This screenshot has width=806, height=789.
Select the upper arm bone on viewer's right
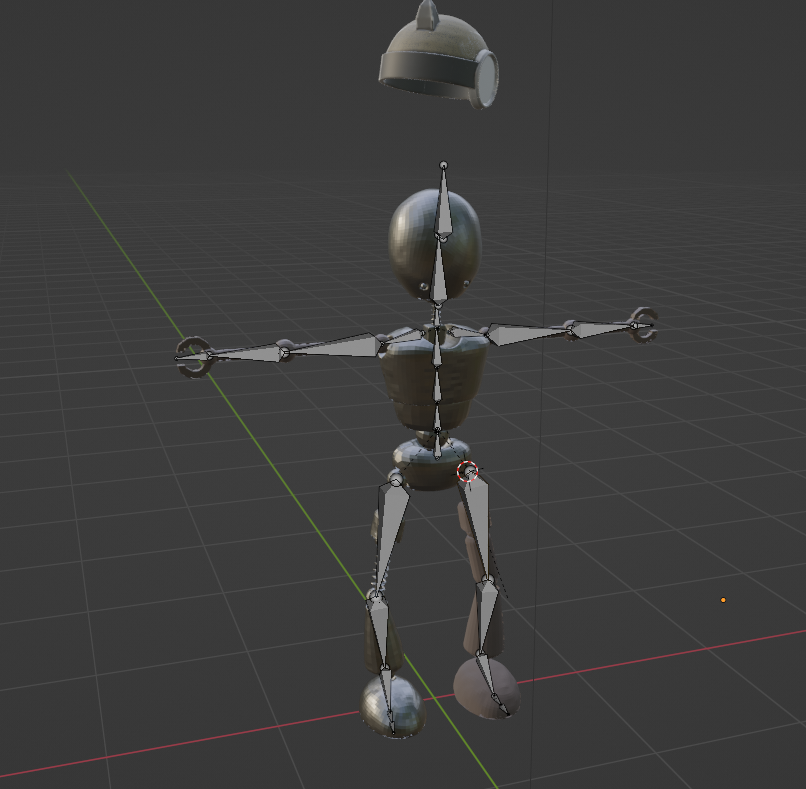[x=527, y=332]
